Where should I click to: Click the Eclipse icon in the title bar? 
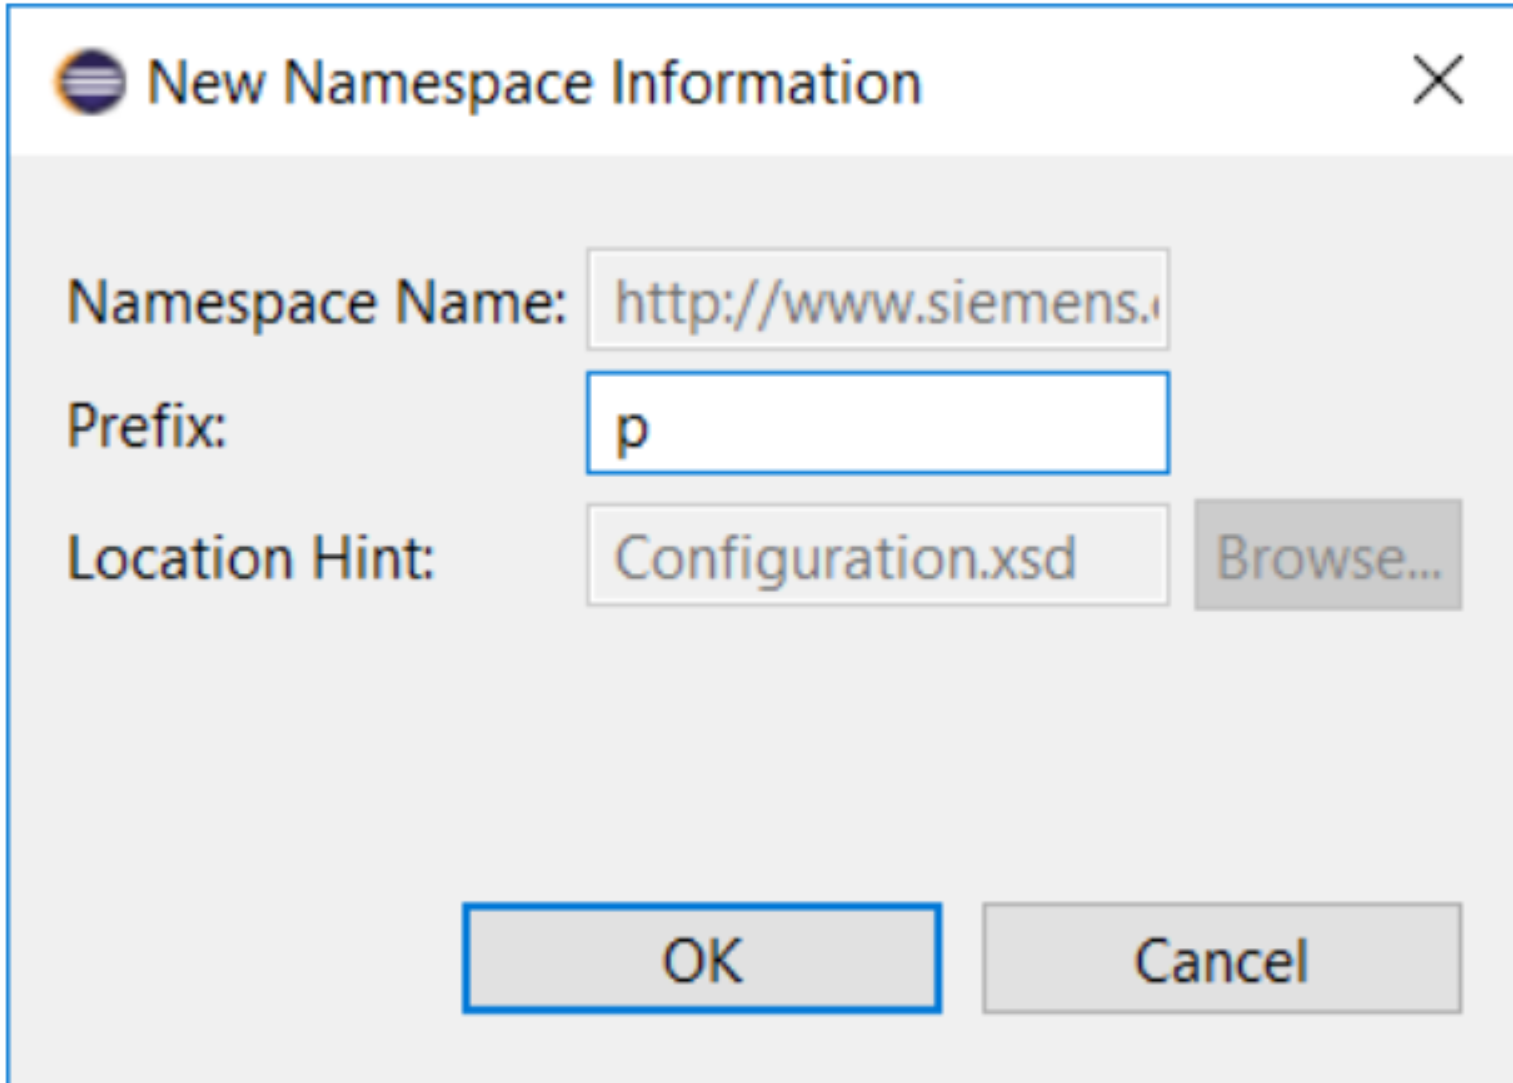coord(90,81)
